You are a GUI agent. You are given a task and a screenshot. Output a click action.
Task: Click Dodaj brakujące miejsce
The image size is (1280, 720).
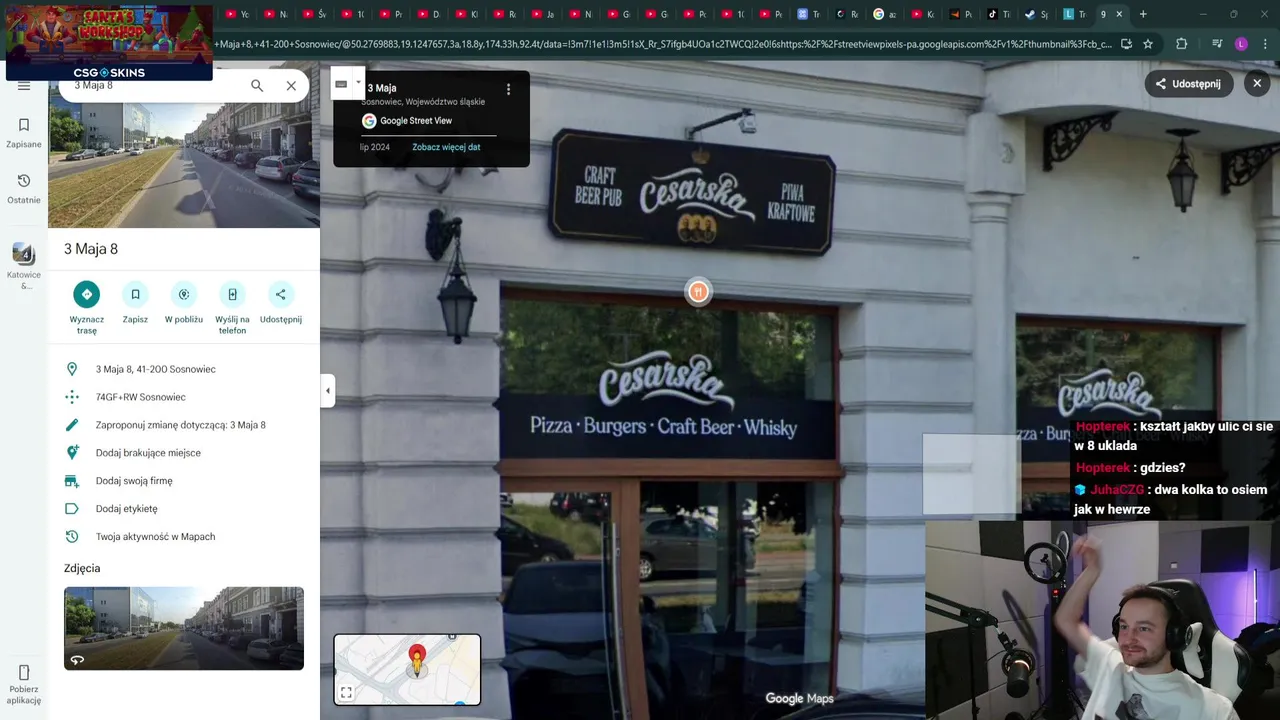click(x=184, y=453)
